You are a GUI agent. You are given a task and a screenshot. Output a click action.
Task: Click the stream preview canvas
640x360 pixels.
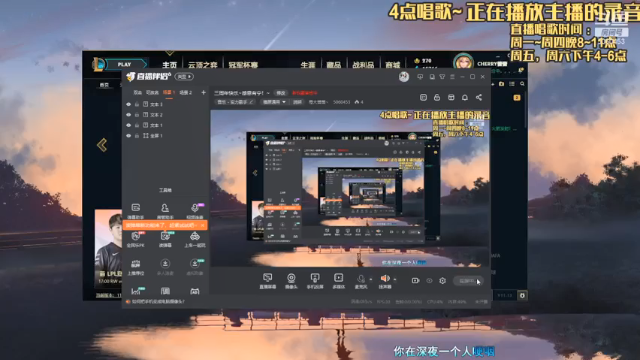point(350,188)
